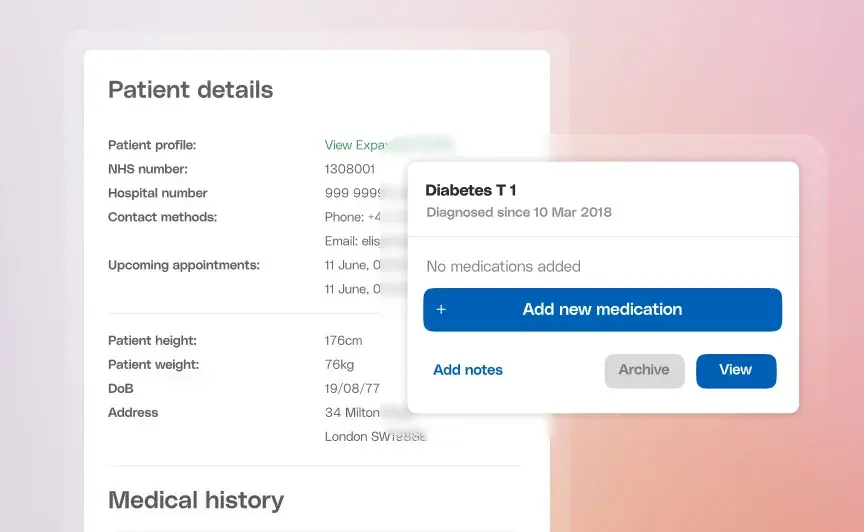Open the Add notes link
The width and height of the screenshot is (864, 532).
click(468, 370)
